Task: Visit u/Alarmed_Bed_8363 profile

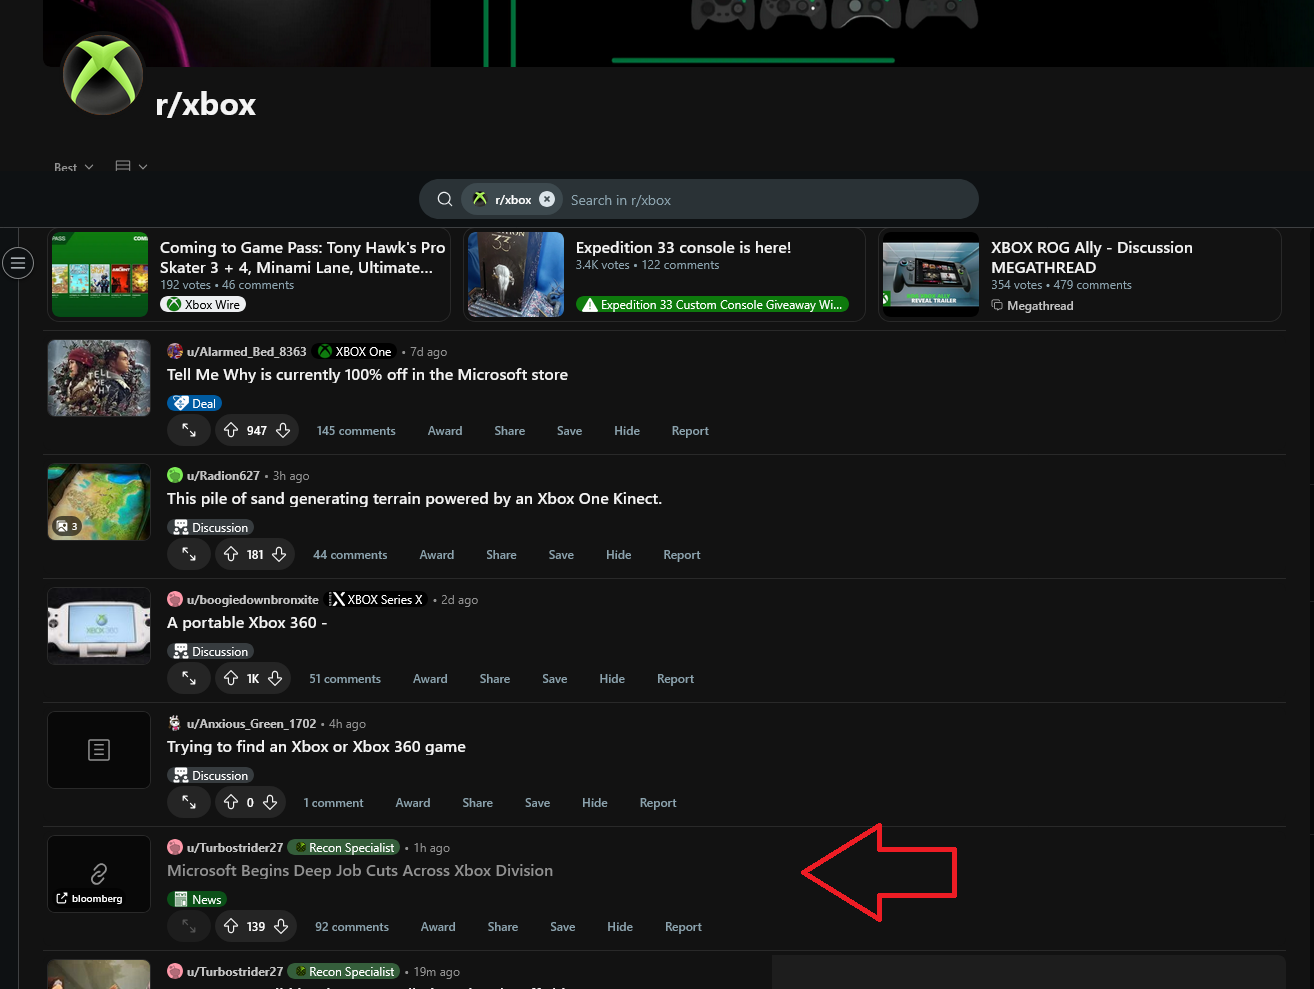Action: [x=246, y=351]
